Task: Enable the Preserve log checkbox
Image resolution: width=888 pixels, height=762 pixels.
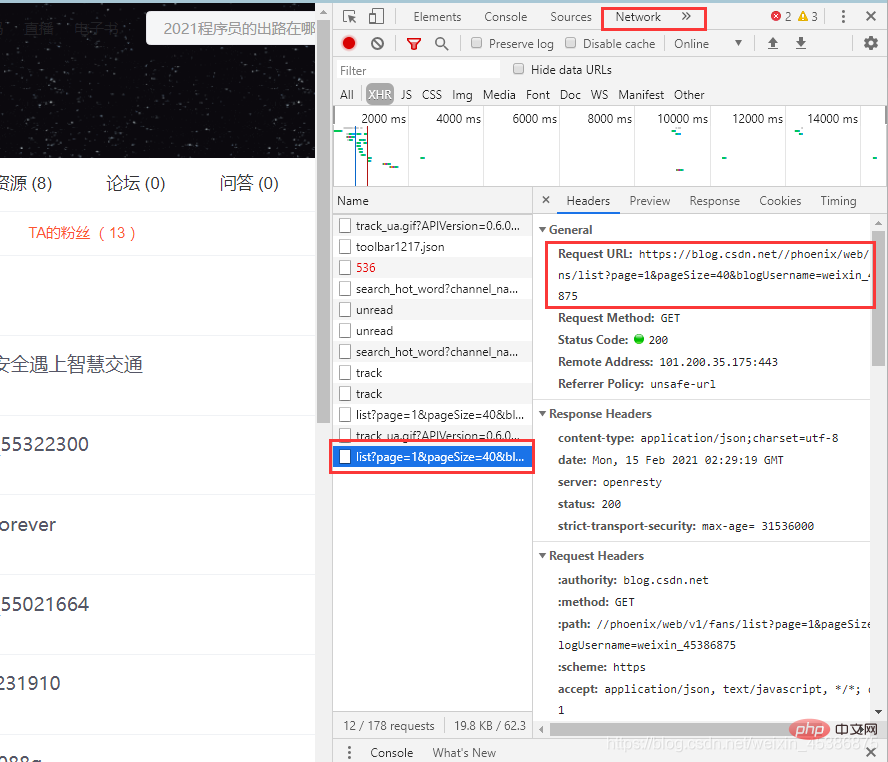Action: pyautogui.click(x=477, y=43)
